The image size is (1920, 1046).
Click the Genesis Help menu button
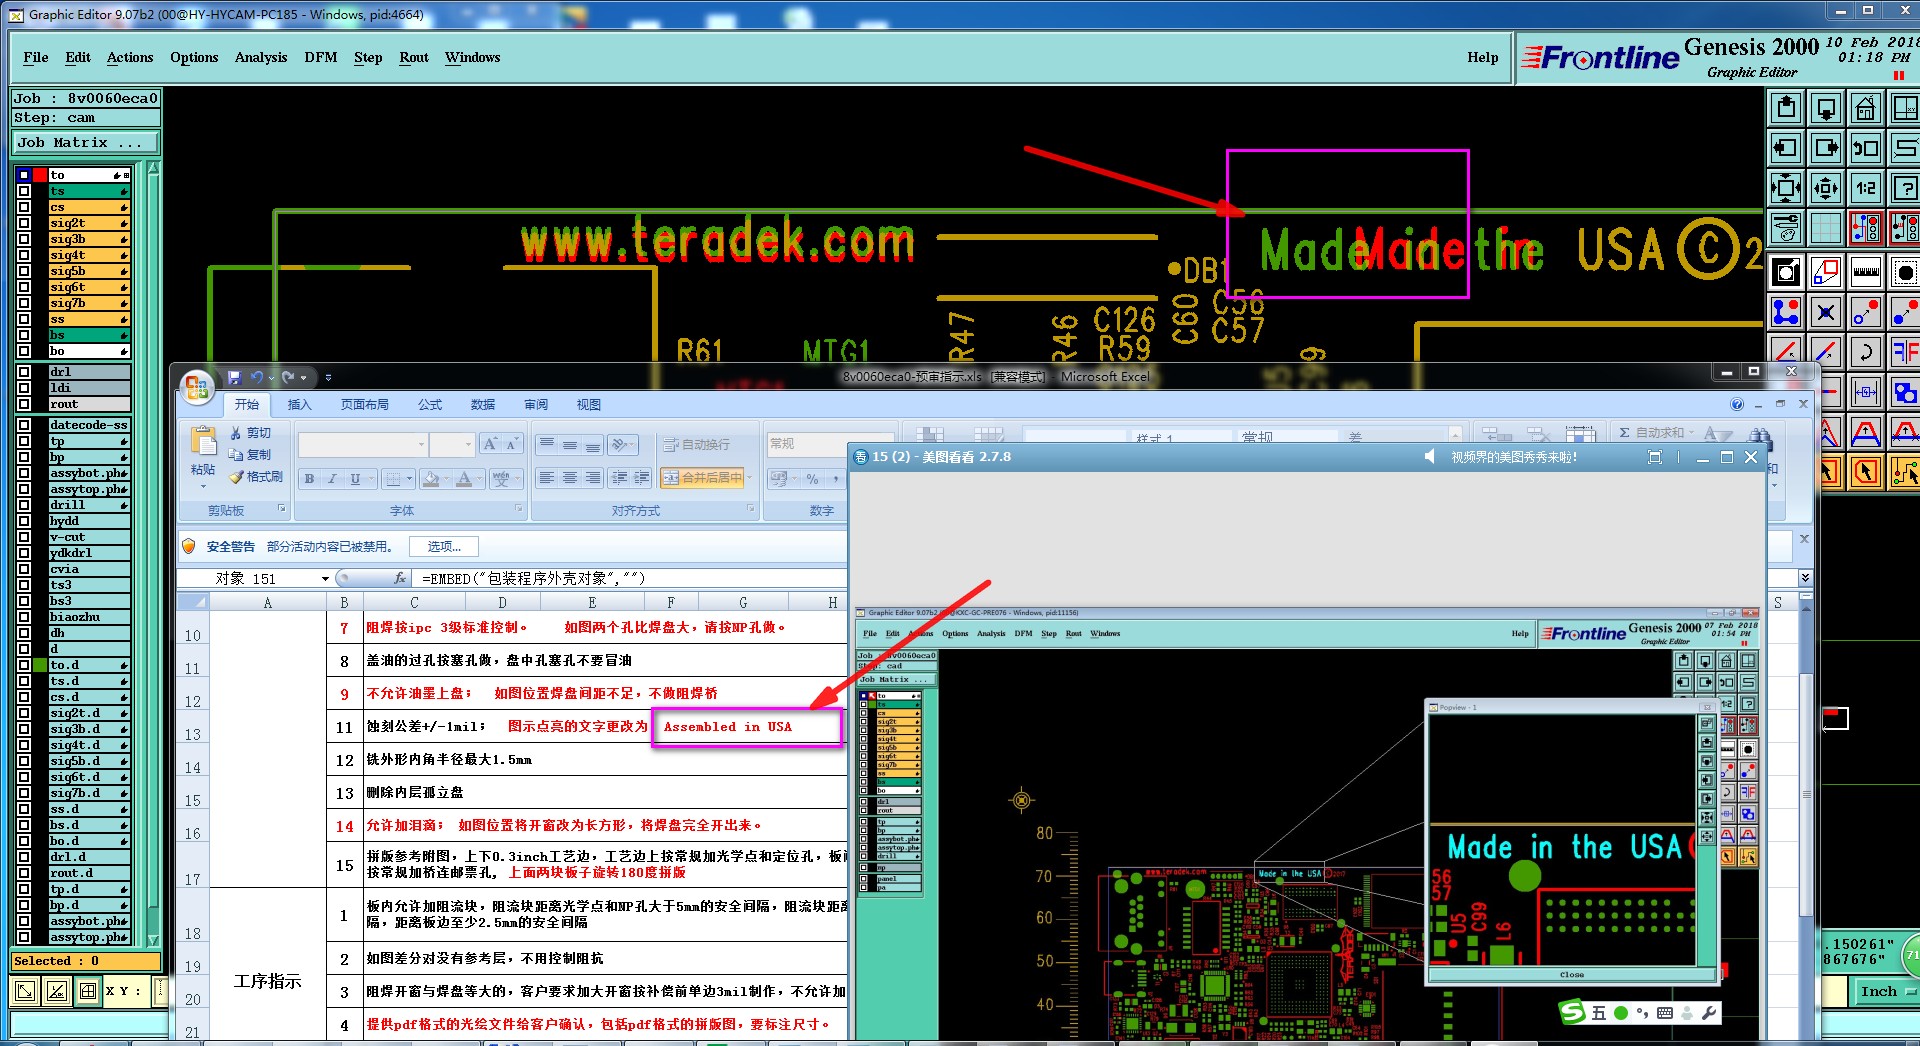tap(1483, 57)
